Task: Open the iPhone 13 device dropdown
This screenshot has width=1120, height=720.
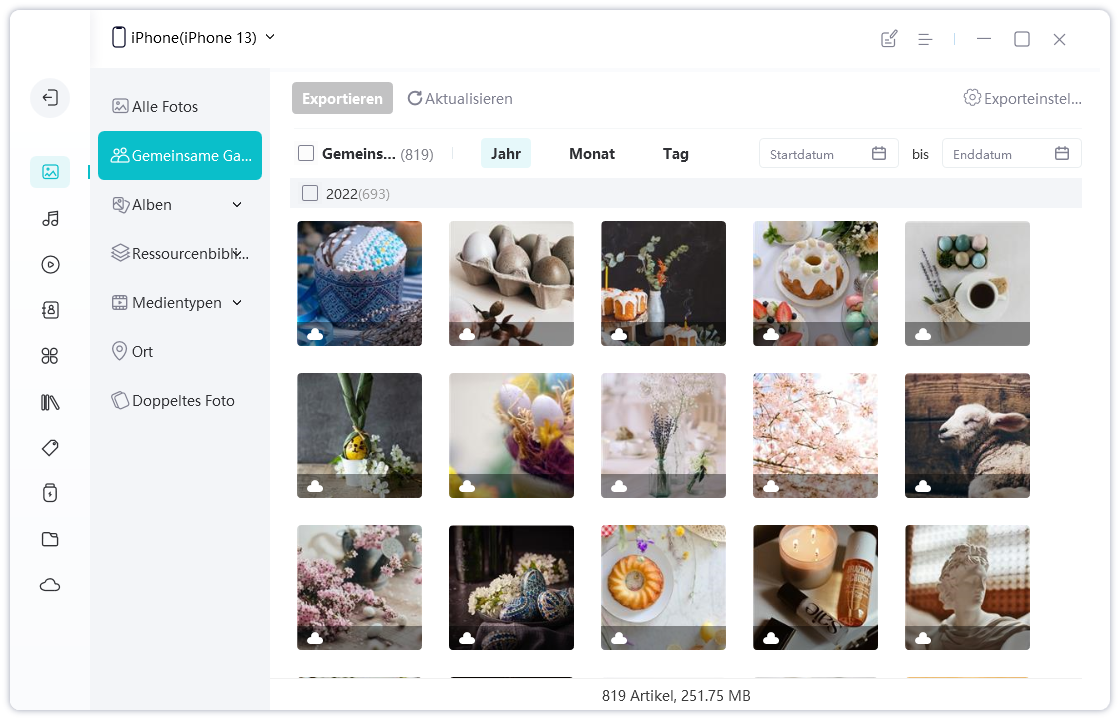Action: 194,38
